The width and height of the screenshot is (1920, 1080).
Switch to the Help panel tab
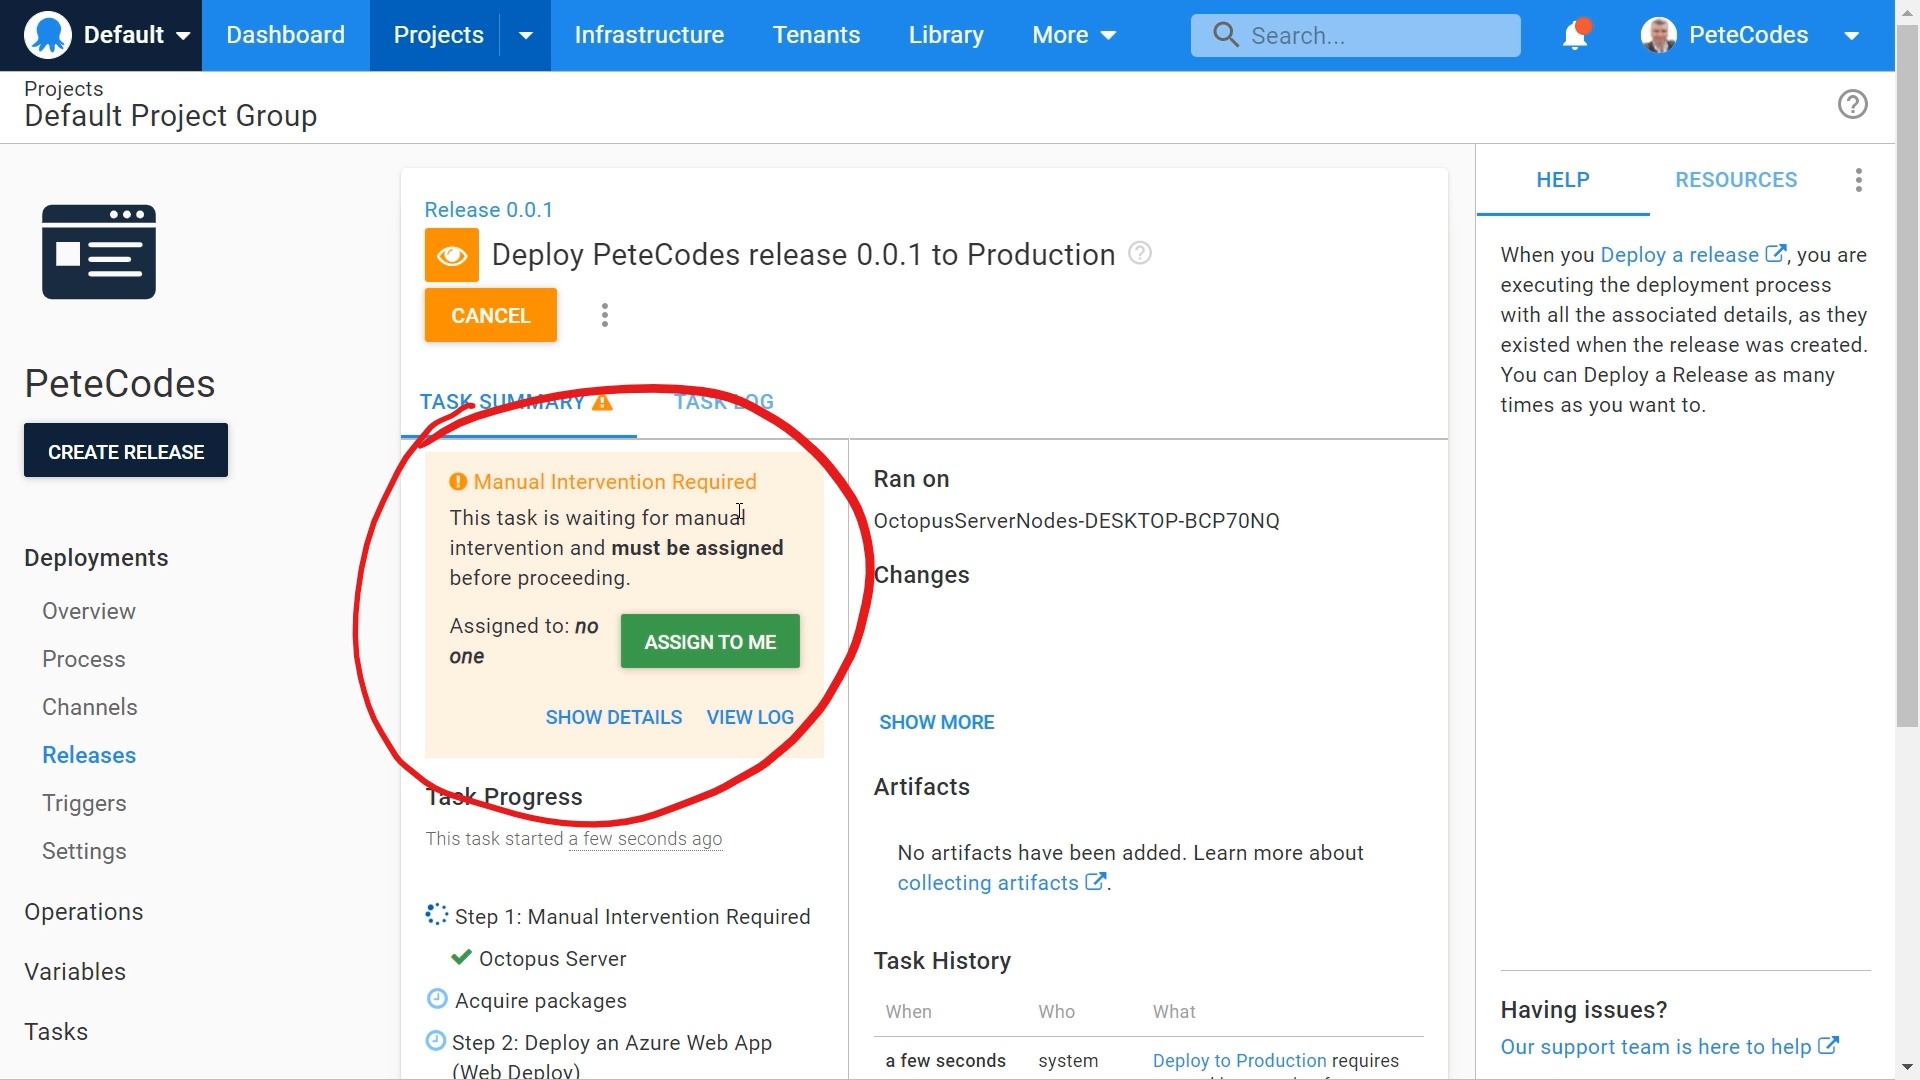[1563, 180]
